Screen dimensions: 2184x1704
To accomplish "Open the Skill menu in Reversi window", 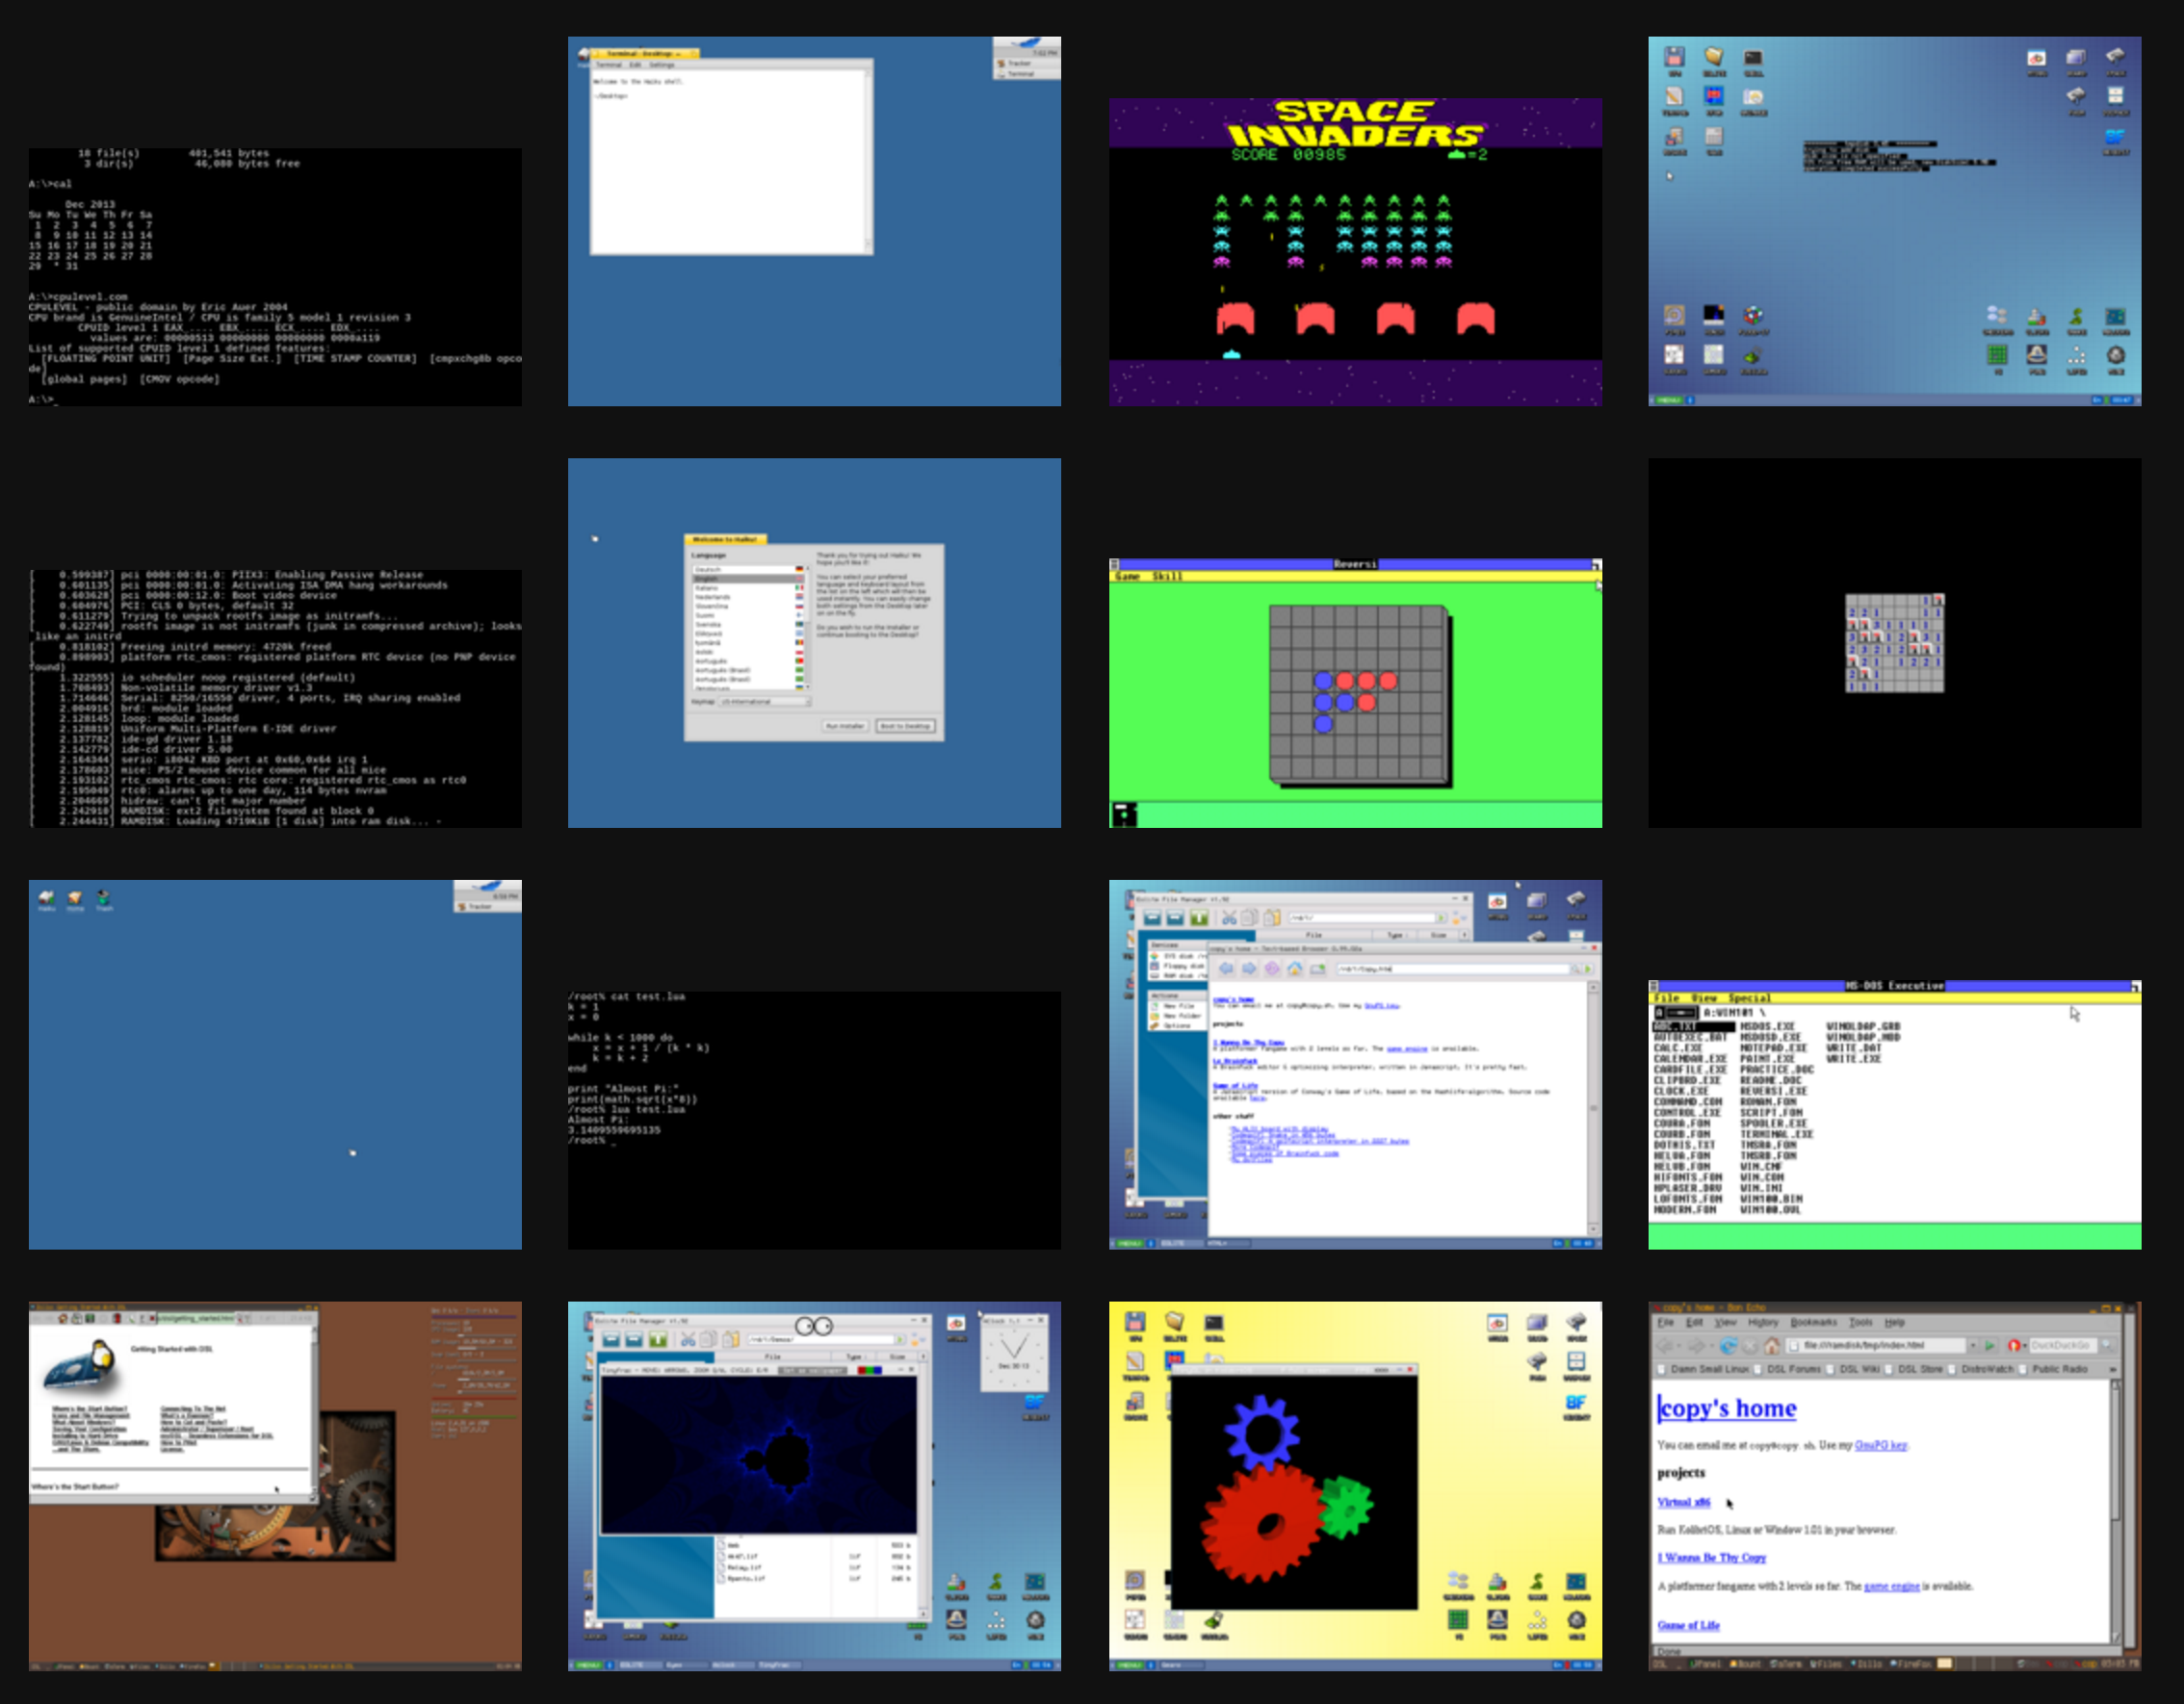I will [1167, 577].
